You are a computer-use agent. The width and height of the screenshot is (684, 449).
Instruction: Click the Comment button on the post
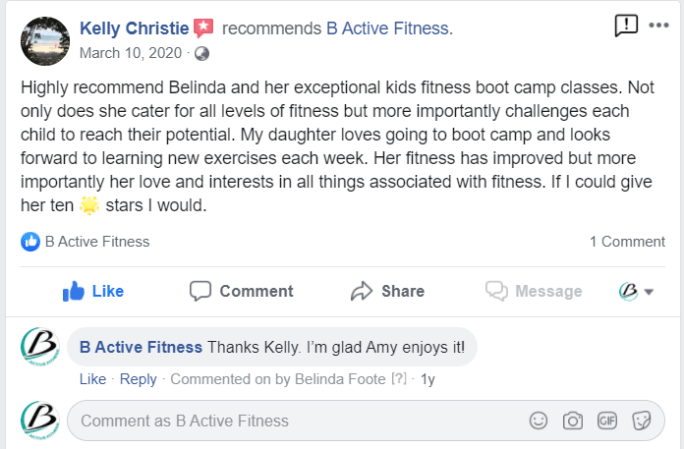coord(242,291)
